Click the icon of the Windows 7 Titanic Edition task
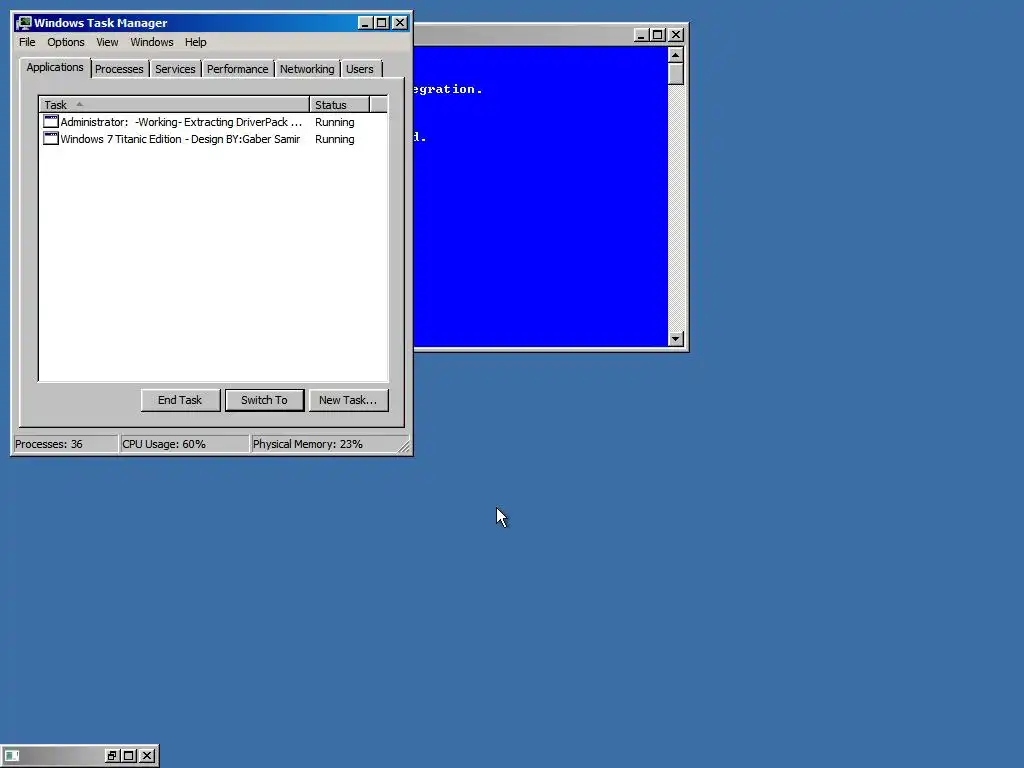This screenshot has width=1024, height=768. point(50,138)
